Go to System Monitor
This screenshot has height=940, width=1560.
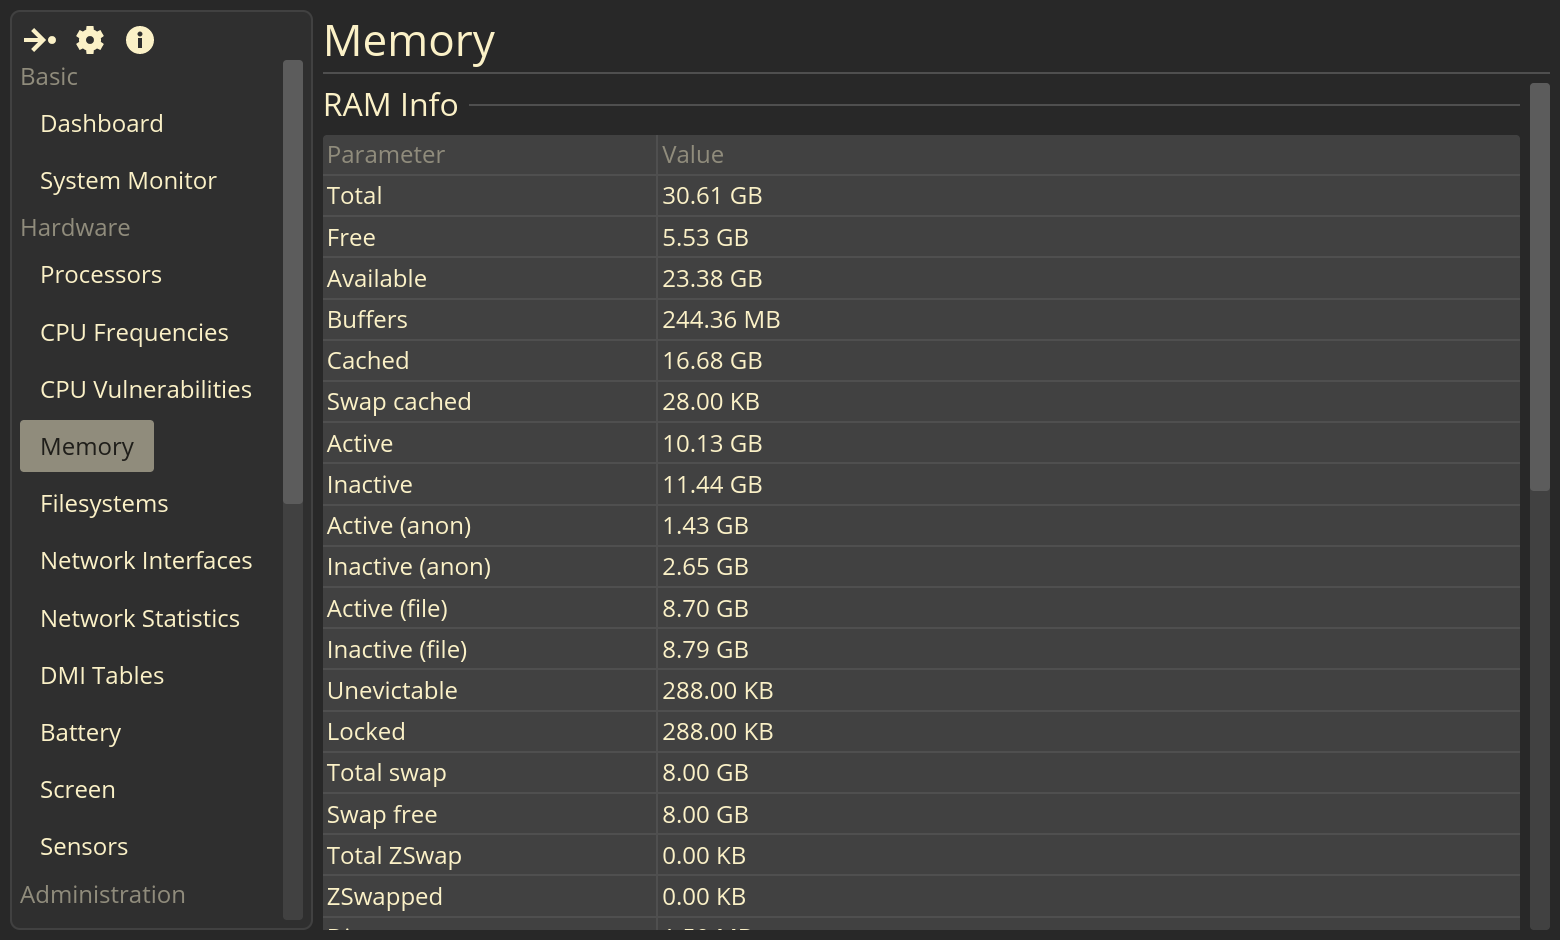tap(128, 181)
